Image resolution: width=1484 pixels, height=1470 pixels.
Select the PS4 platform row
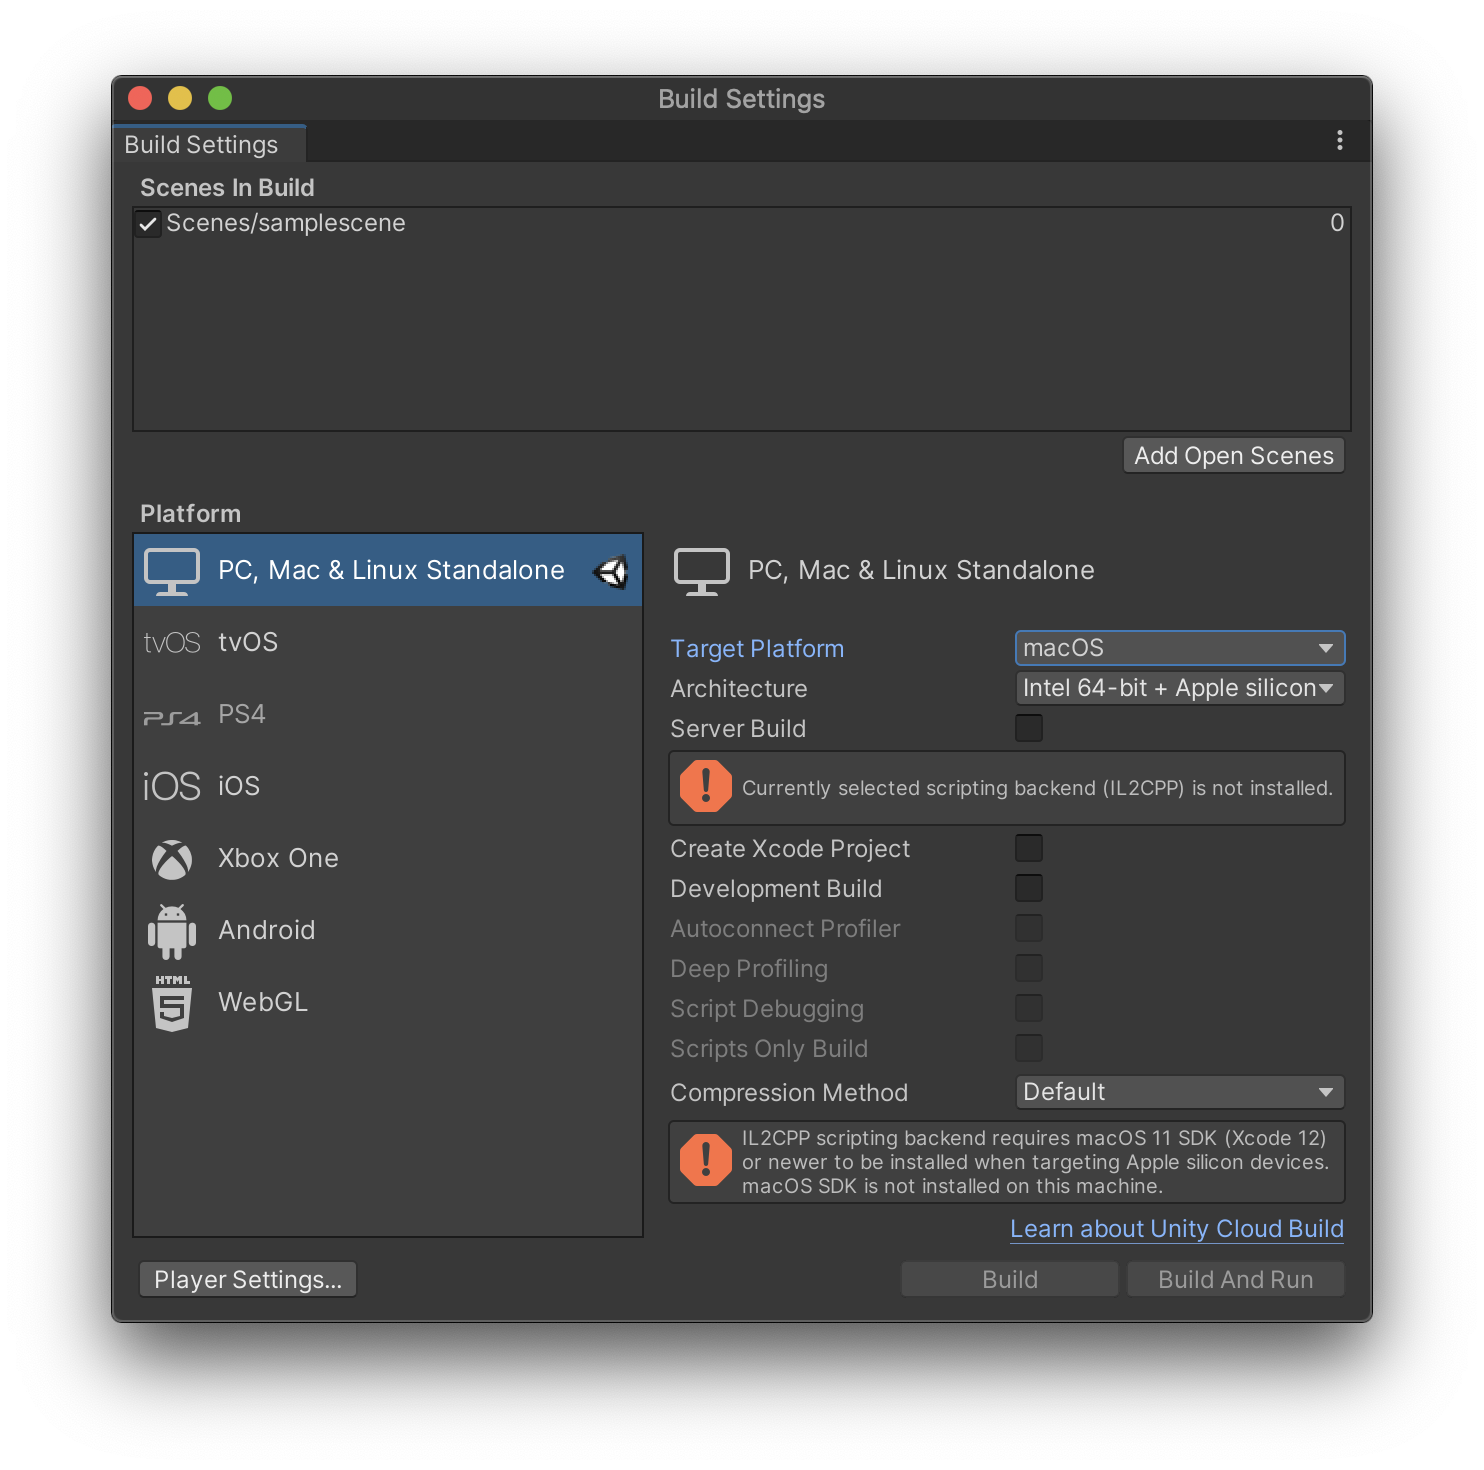[x=388, y=714]
